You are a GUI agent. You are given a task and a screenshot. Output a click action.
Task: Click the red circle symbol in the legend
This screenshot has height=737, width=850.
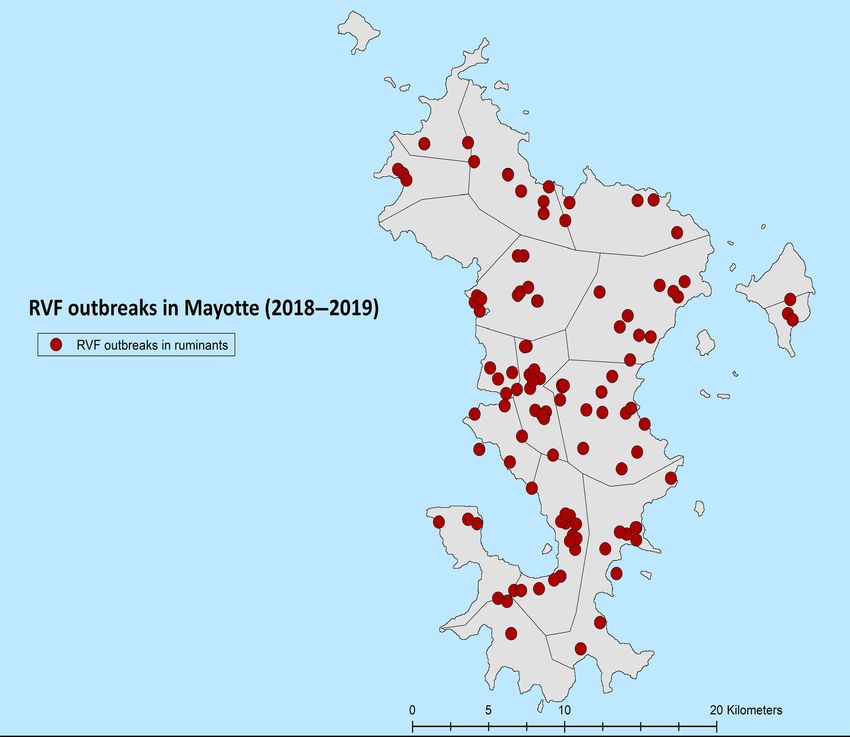click(x=56, y=345)
